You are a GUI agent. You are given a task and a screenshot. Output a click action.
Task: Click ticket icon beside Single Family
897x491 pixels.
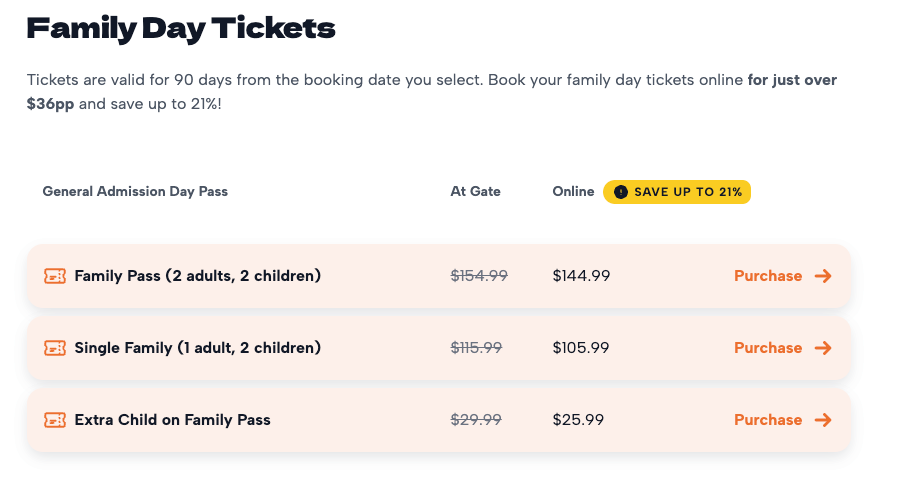(55, 348)
